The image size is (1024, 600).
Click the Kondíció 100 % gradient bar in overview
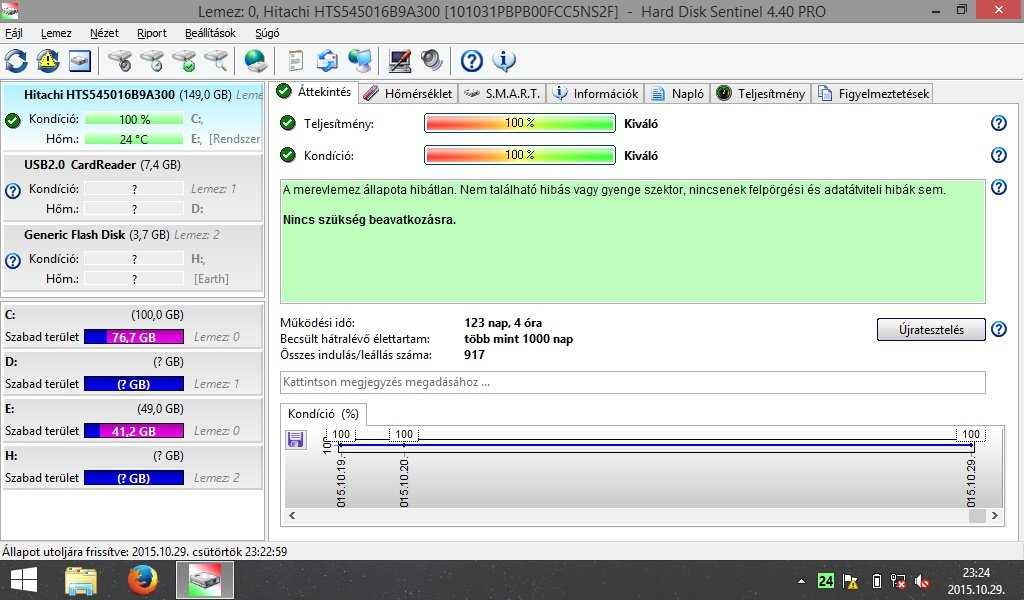pos(520,155)
